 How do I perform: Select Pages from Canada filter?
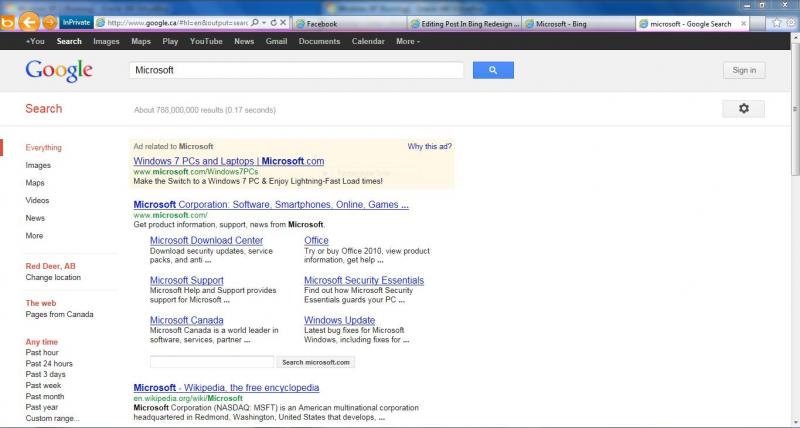point(59,314)
